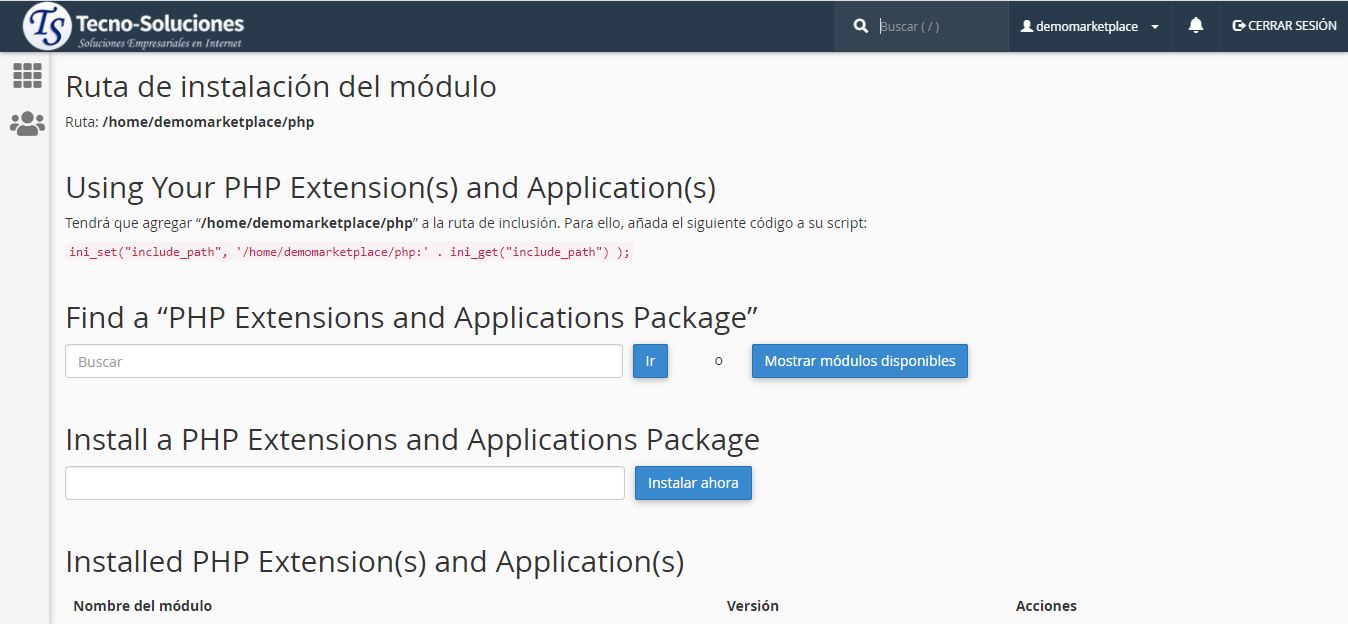
Task: Click the magnifying glass search icon
Action: tap(860, 27)
